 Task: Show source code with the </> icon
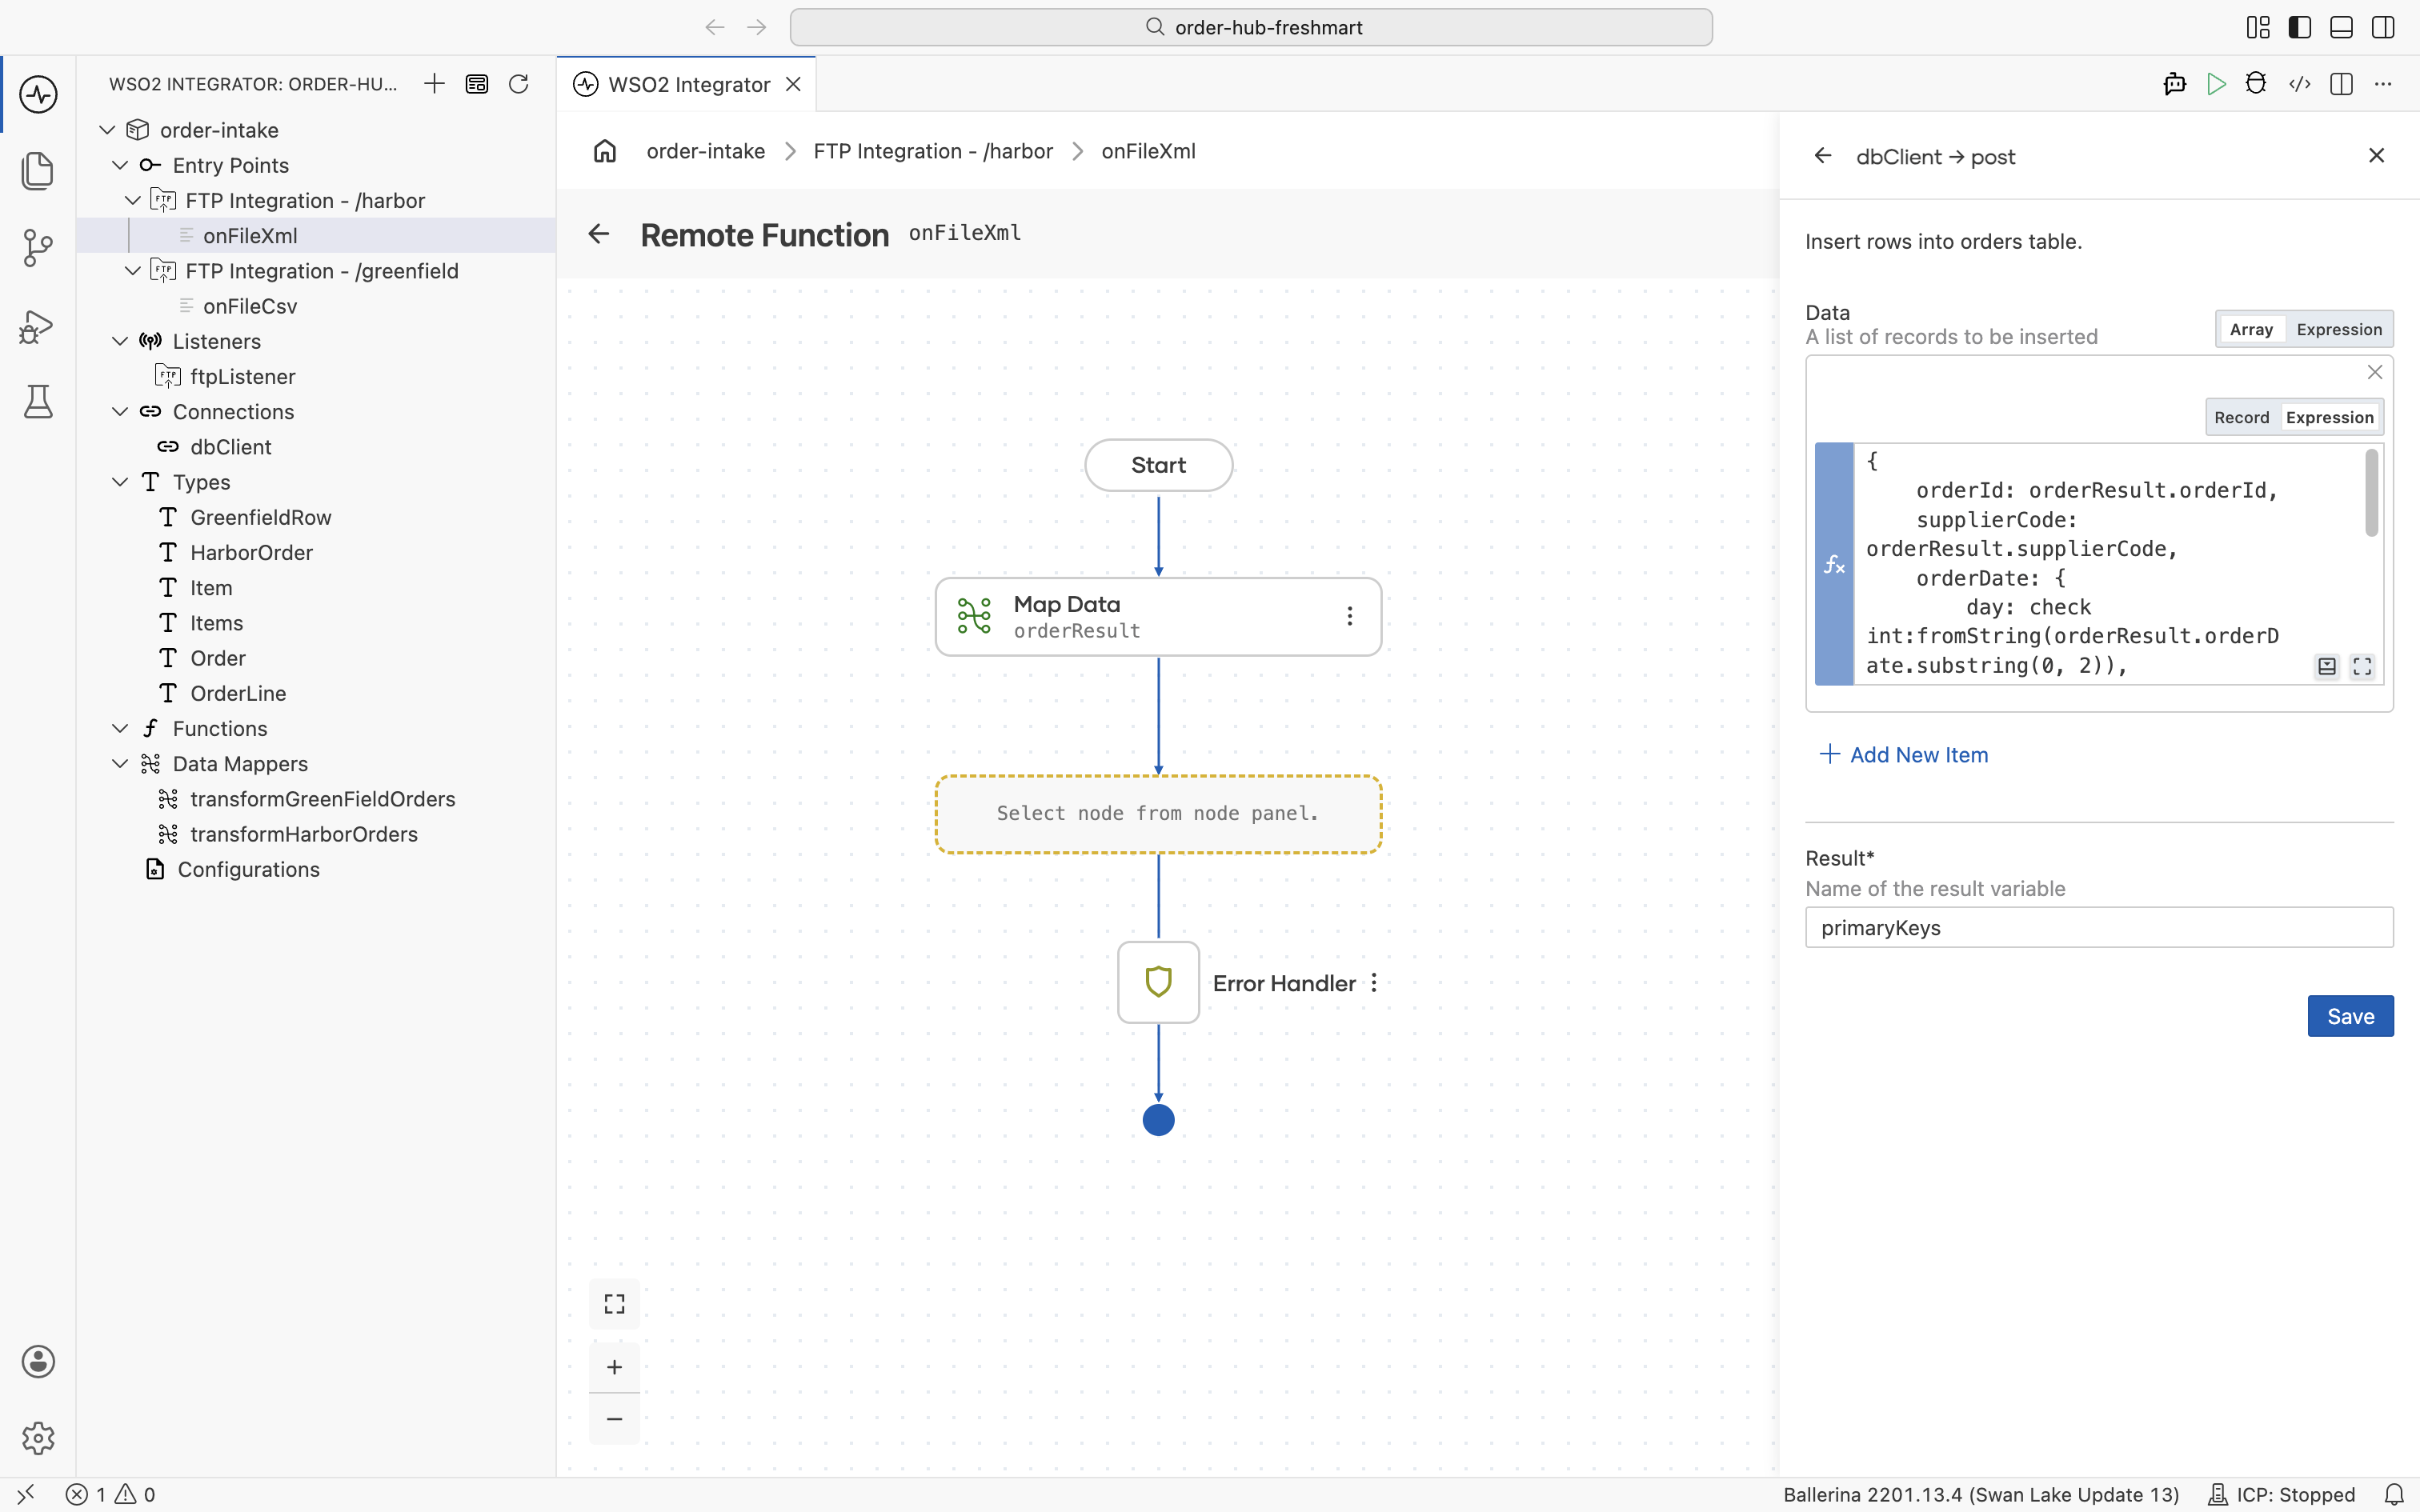point(2299,84)
